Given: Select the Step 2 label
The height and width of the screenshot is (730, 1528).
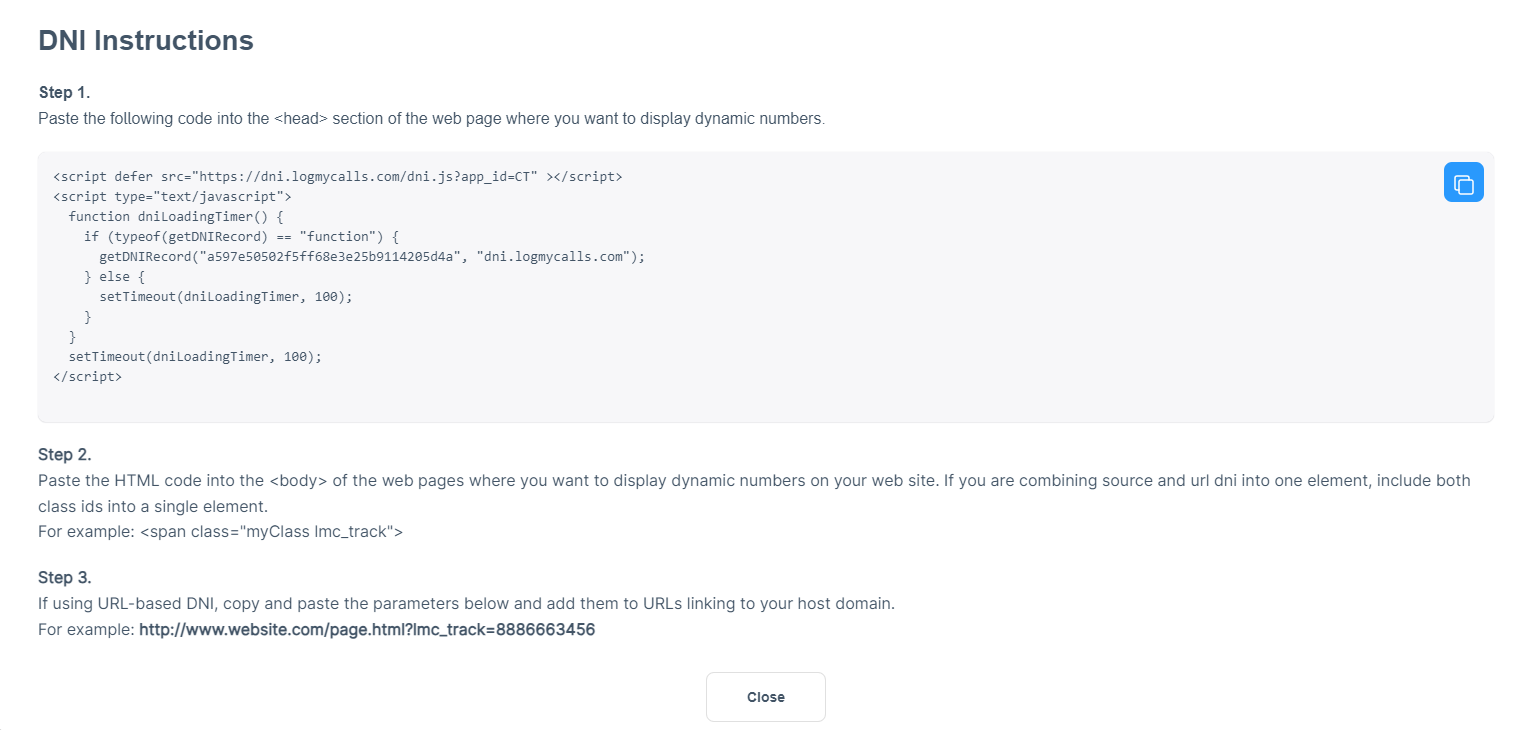Looking at the screenshot, I should [64, 455].
